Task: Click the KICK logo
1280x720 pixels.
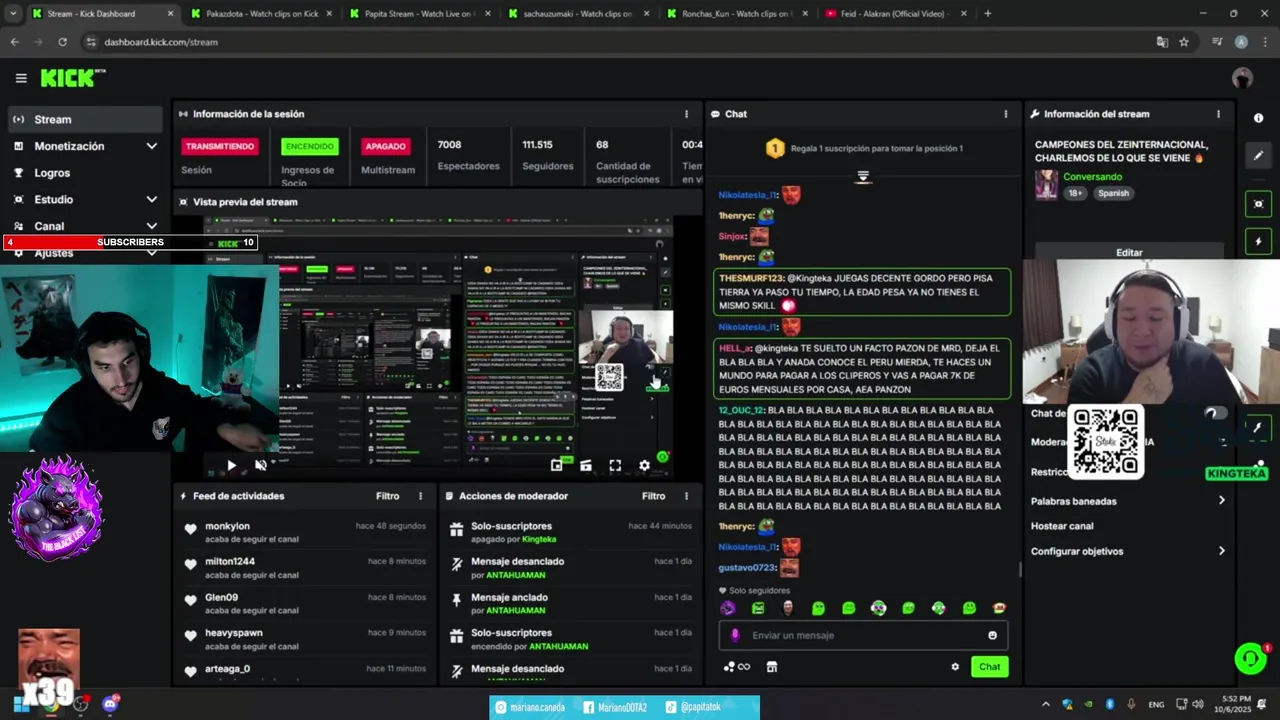Action: (70, 77)
